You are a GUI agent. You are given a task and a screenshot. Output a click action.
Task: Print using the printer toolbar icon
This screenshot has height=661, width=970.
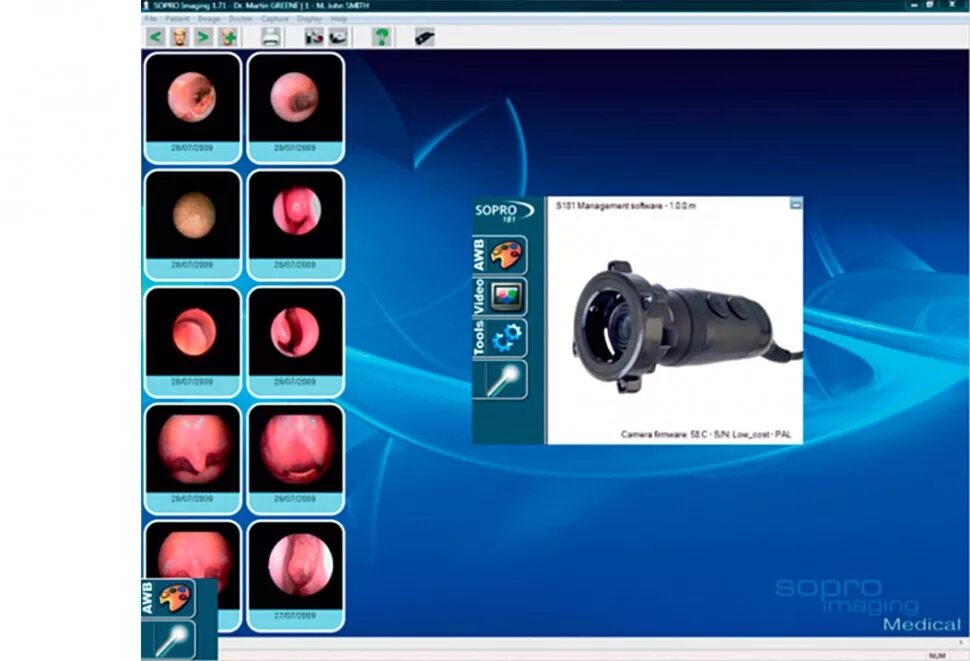[271, 37]
